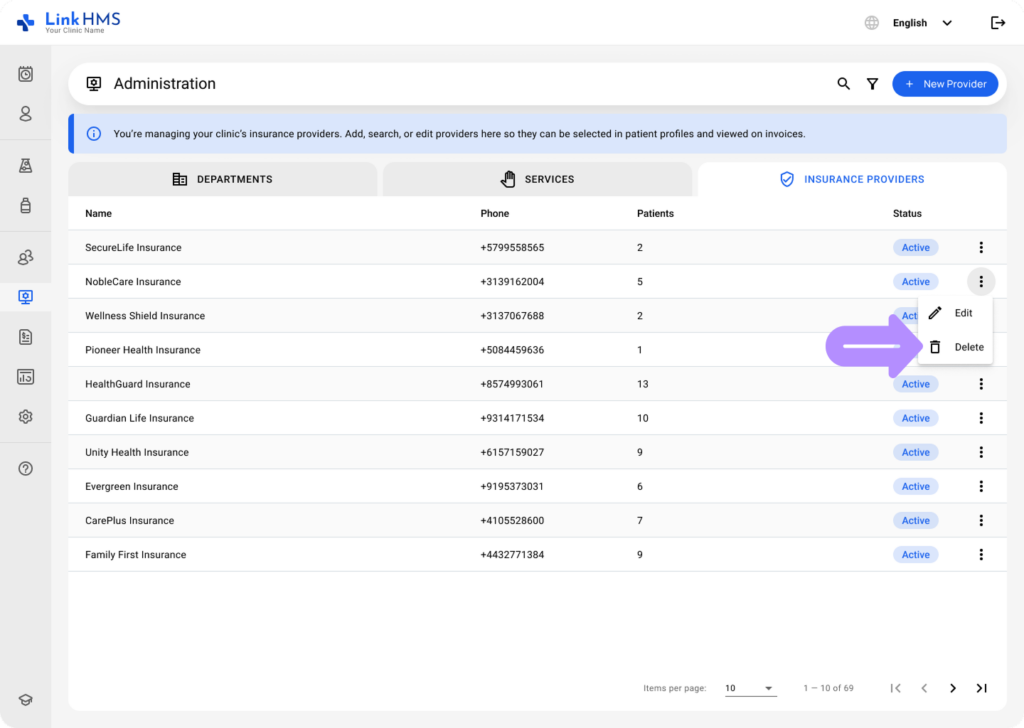Open the filter funnel icon

872,84
